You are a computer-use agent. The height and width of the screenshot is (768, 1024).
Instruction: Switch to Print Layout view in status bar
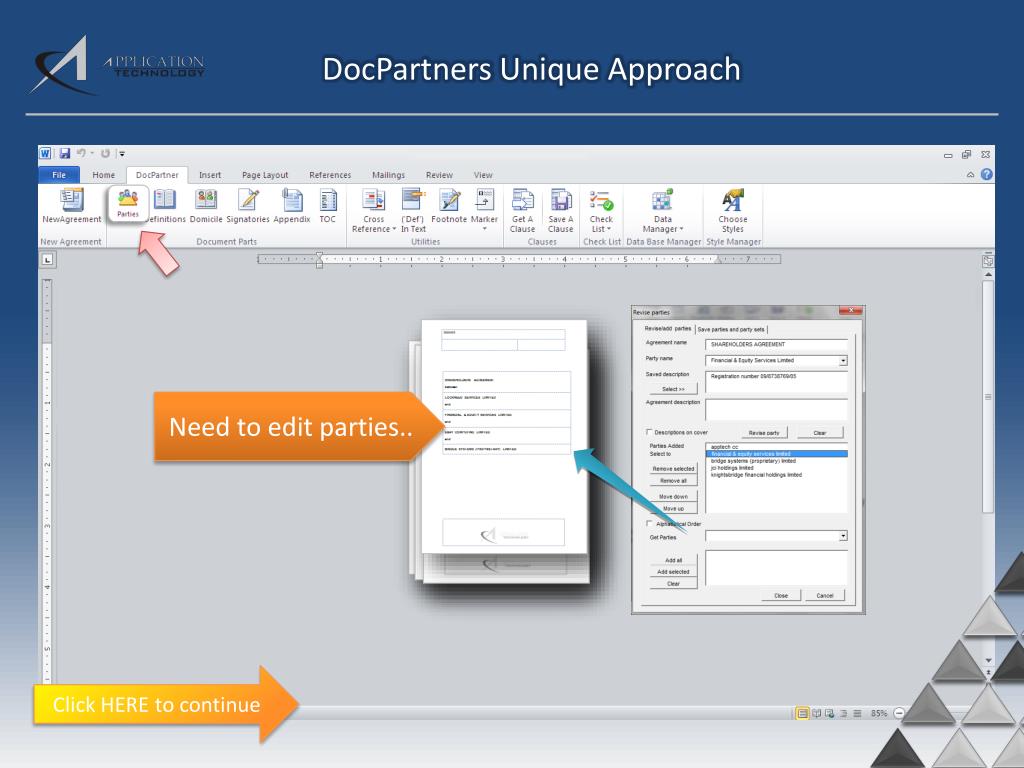pyautogui.click(x=803, y=713)
